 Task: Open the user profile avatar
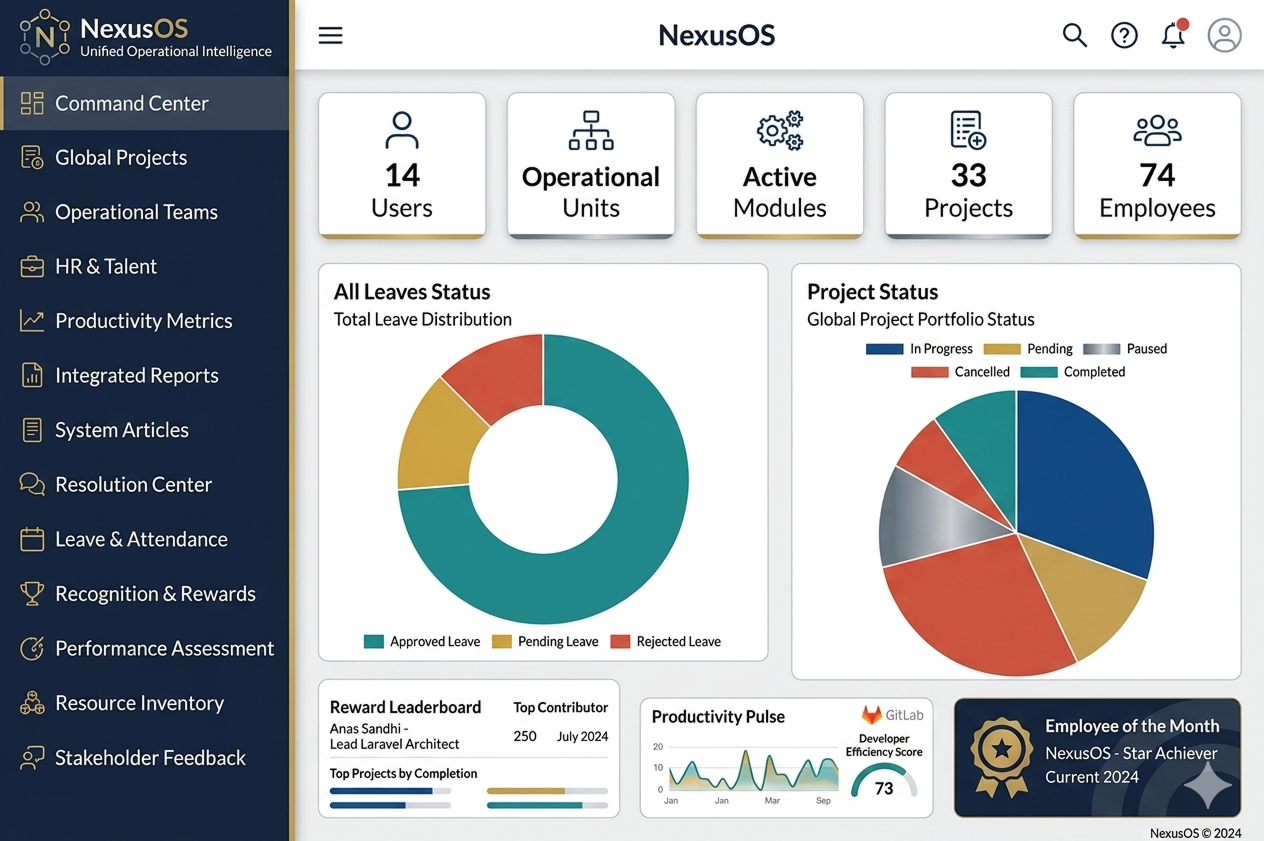click(x=1224, y=36)
